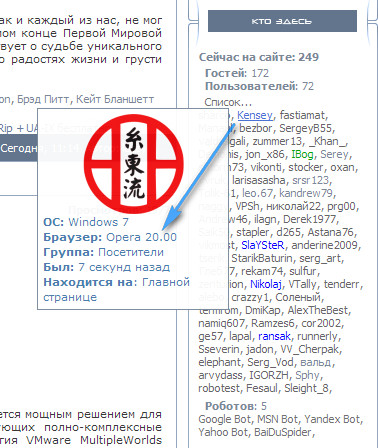The image size is (378, 448).
Task: Open VTally user profile
Action: tap(302, 284)
